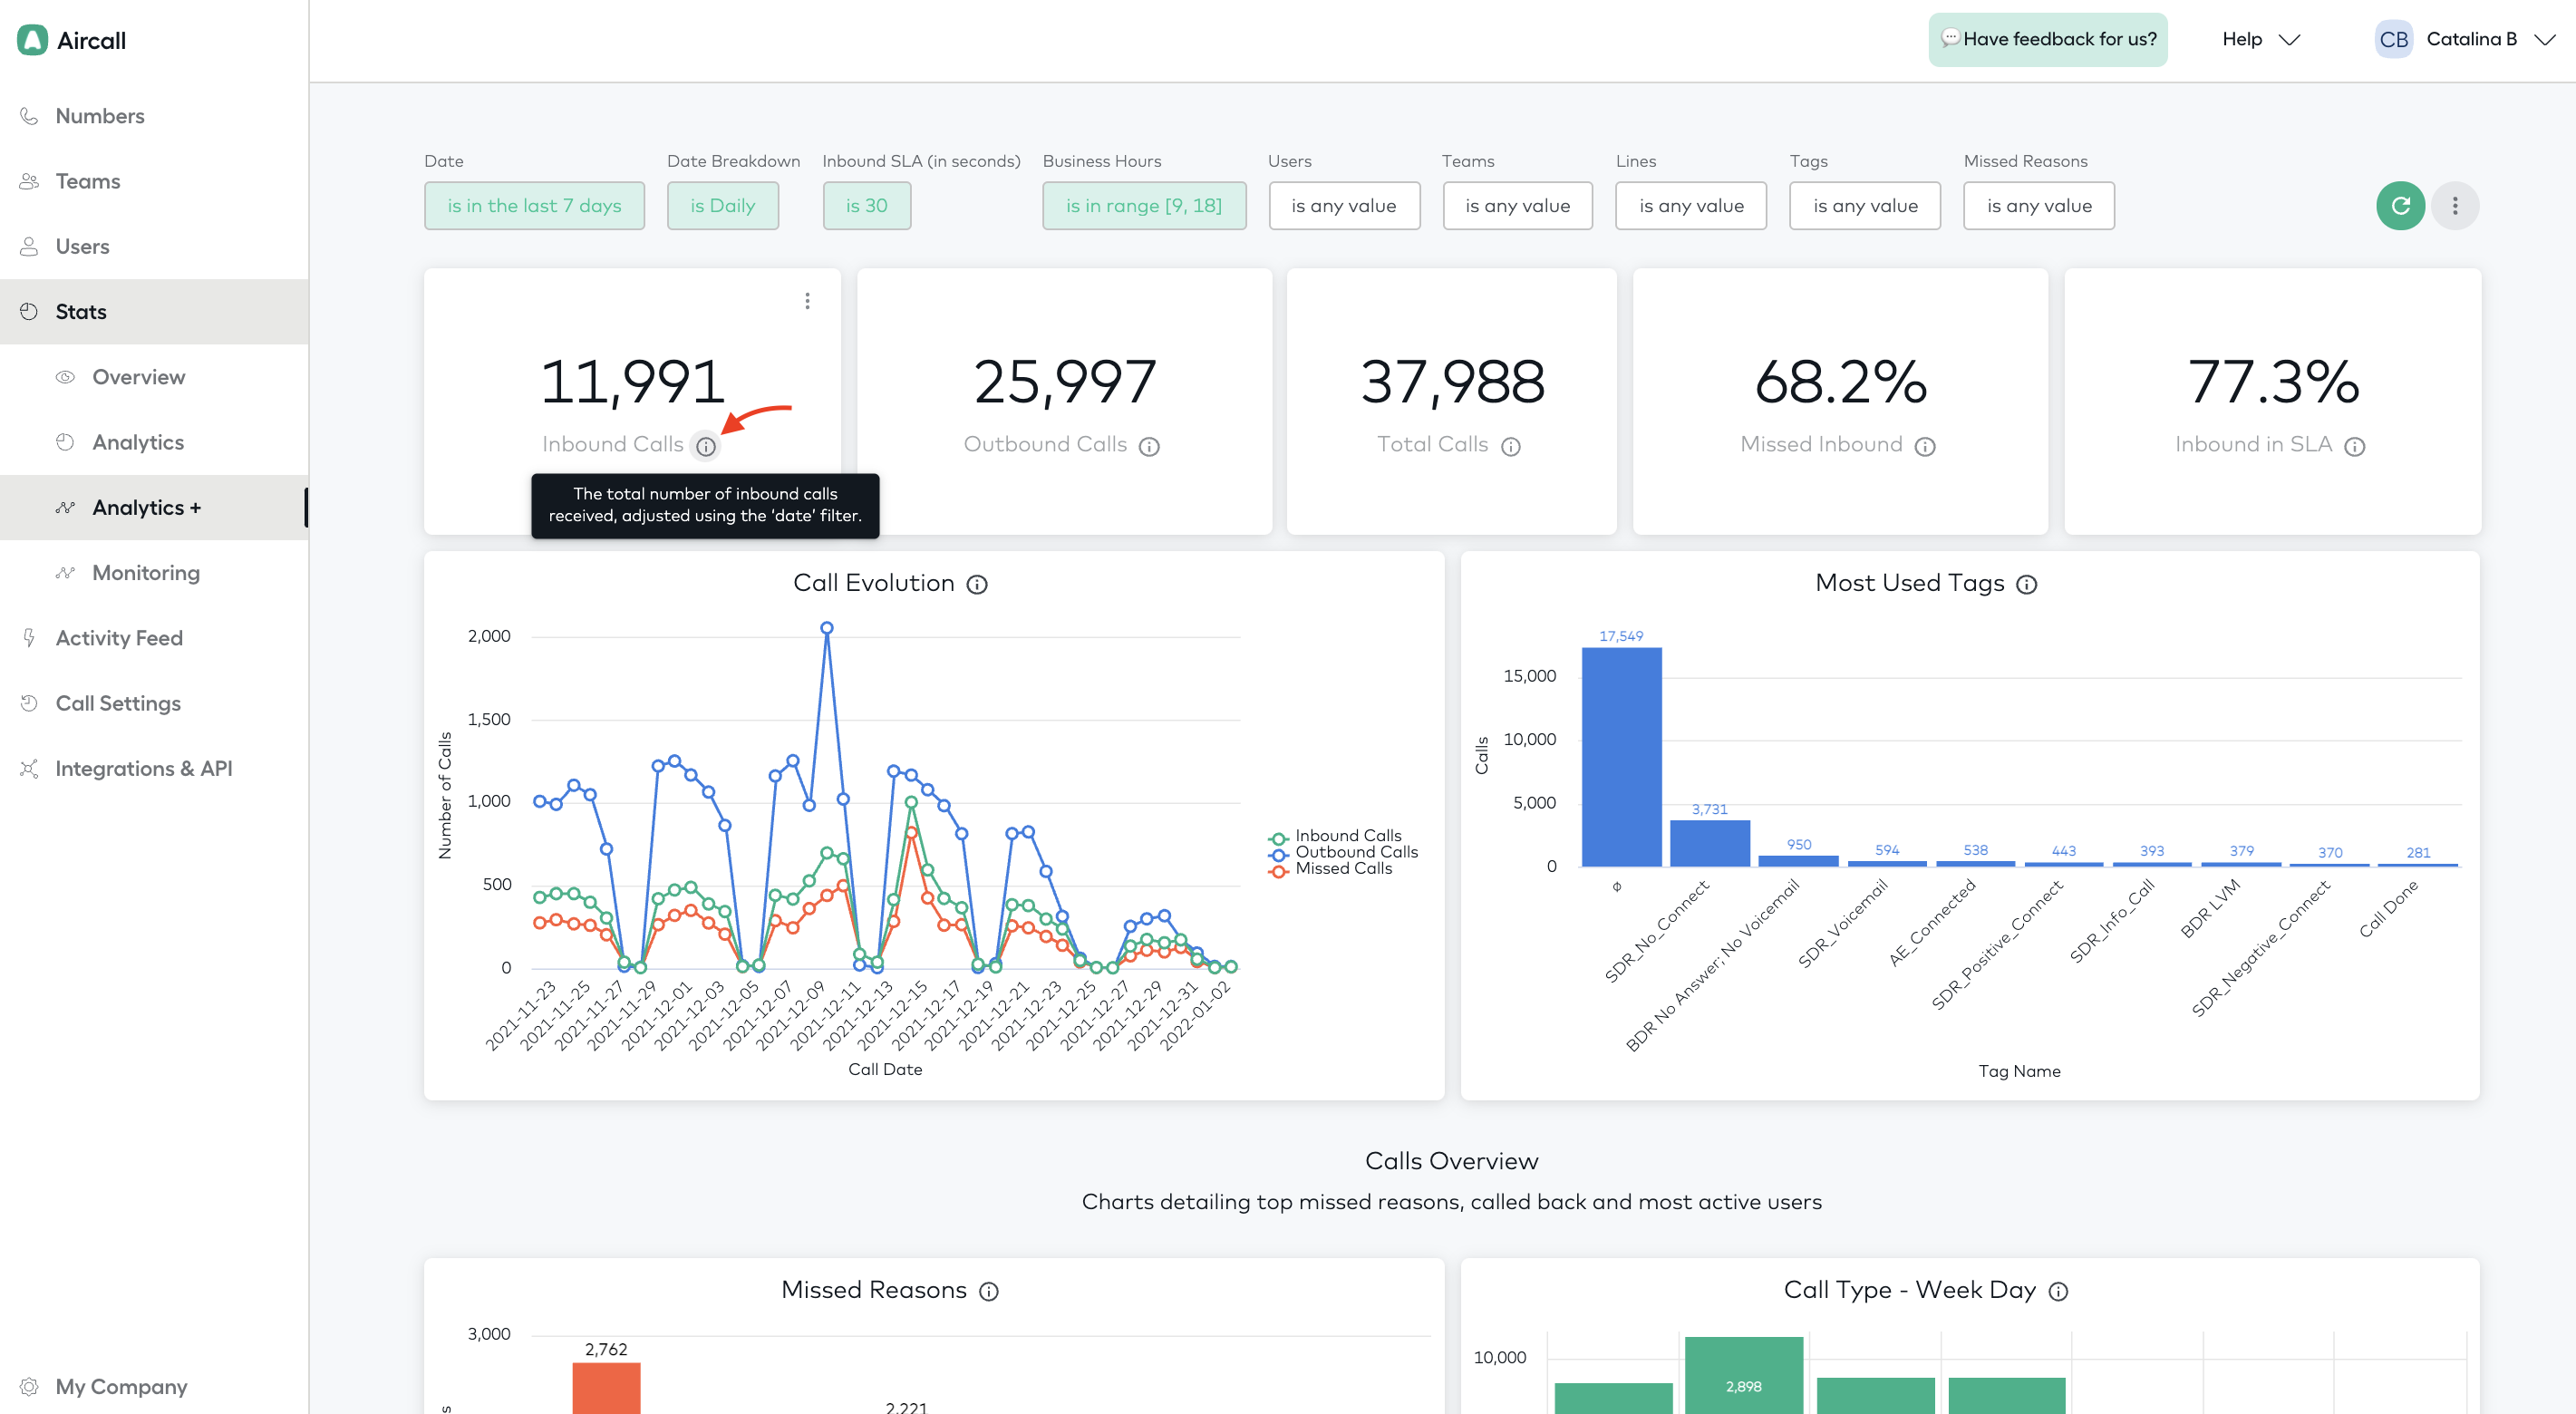
Task: Click the Activity Feed lightning icon
Action: 29,637
